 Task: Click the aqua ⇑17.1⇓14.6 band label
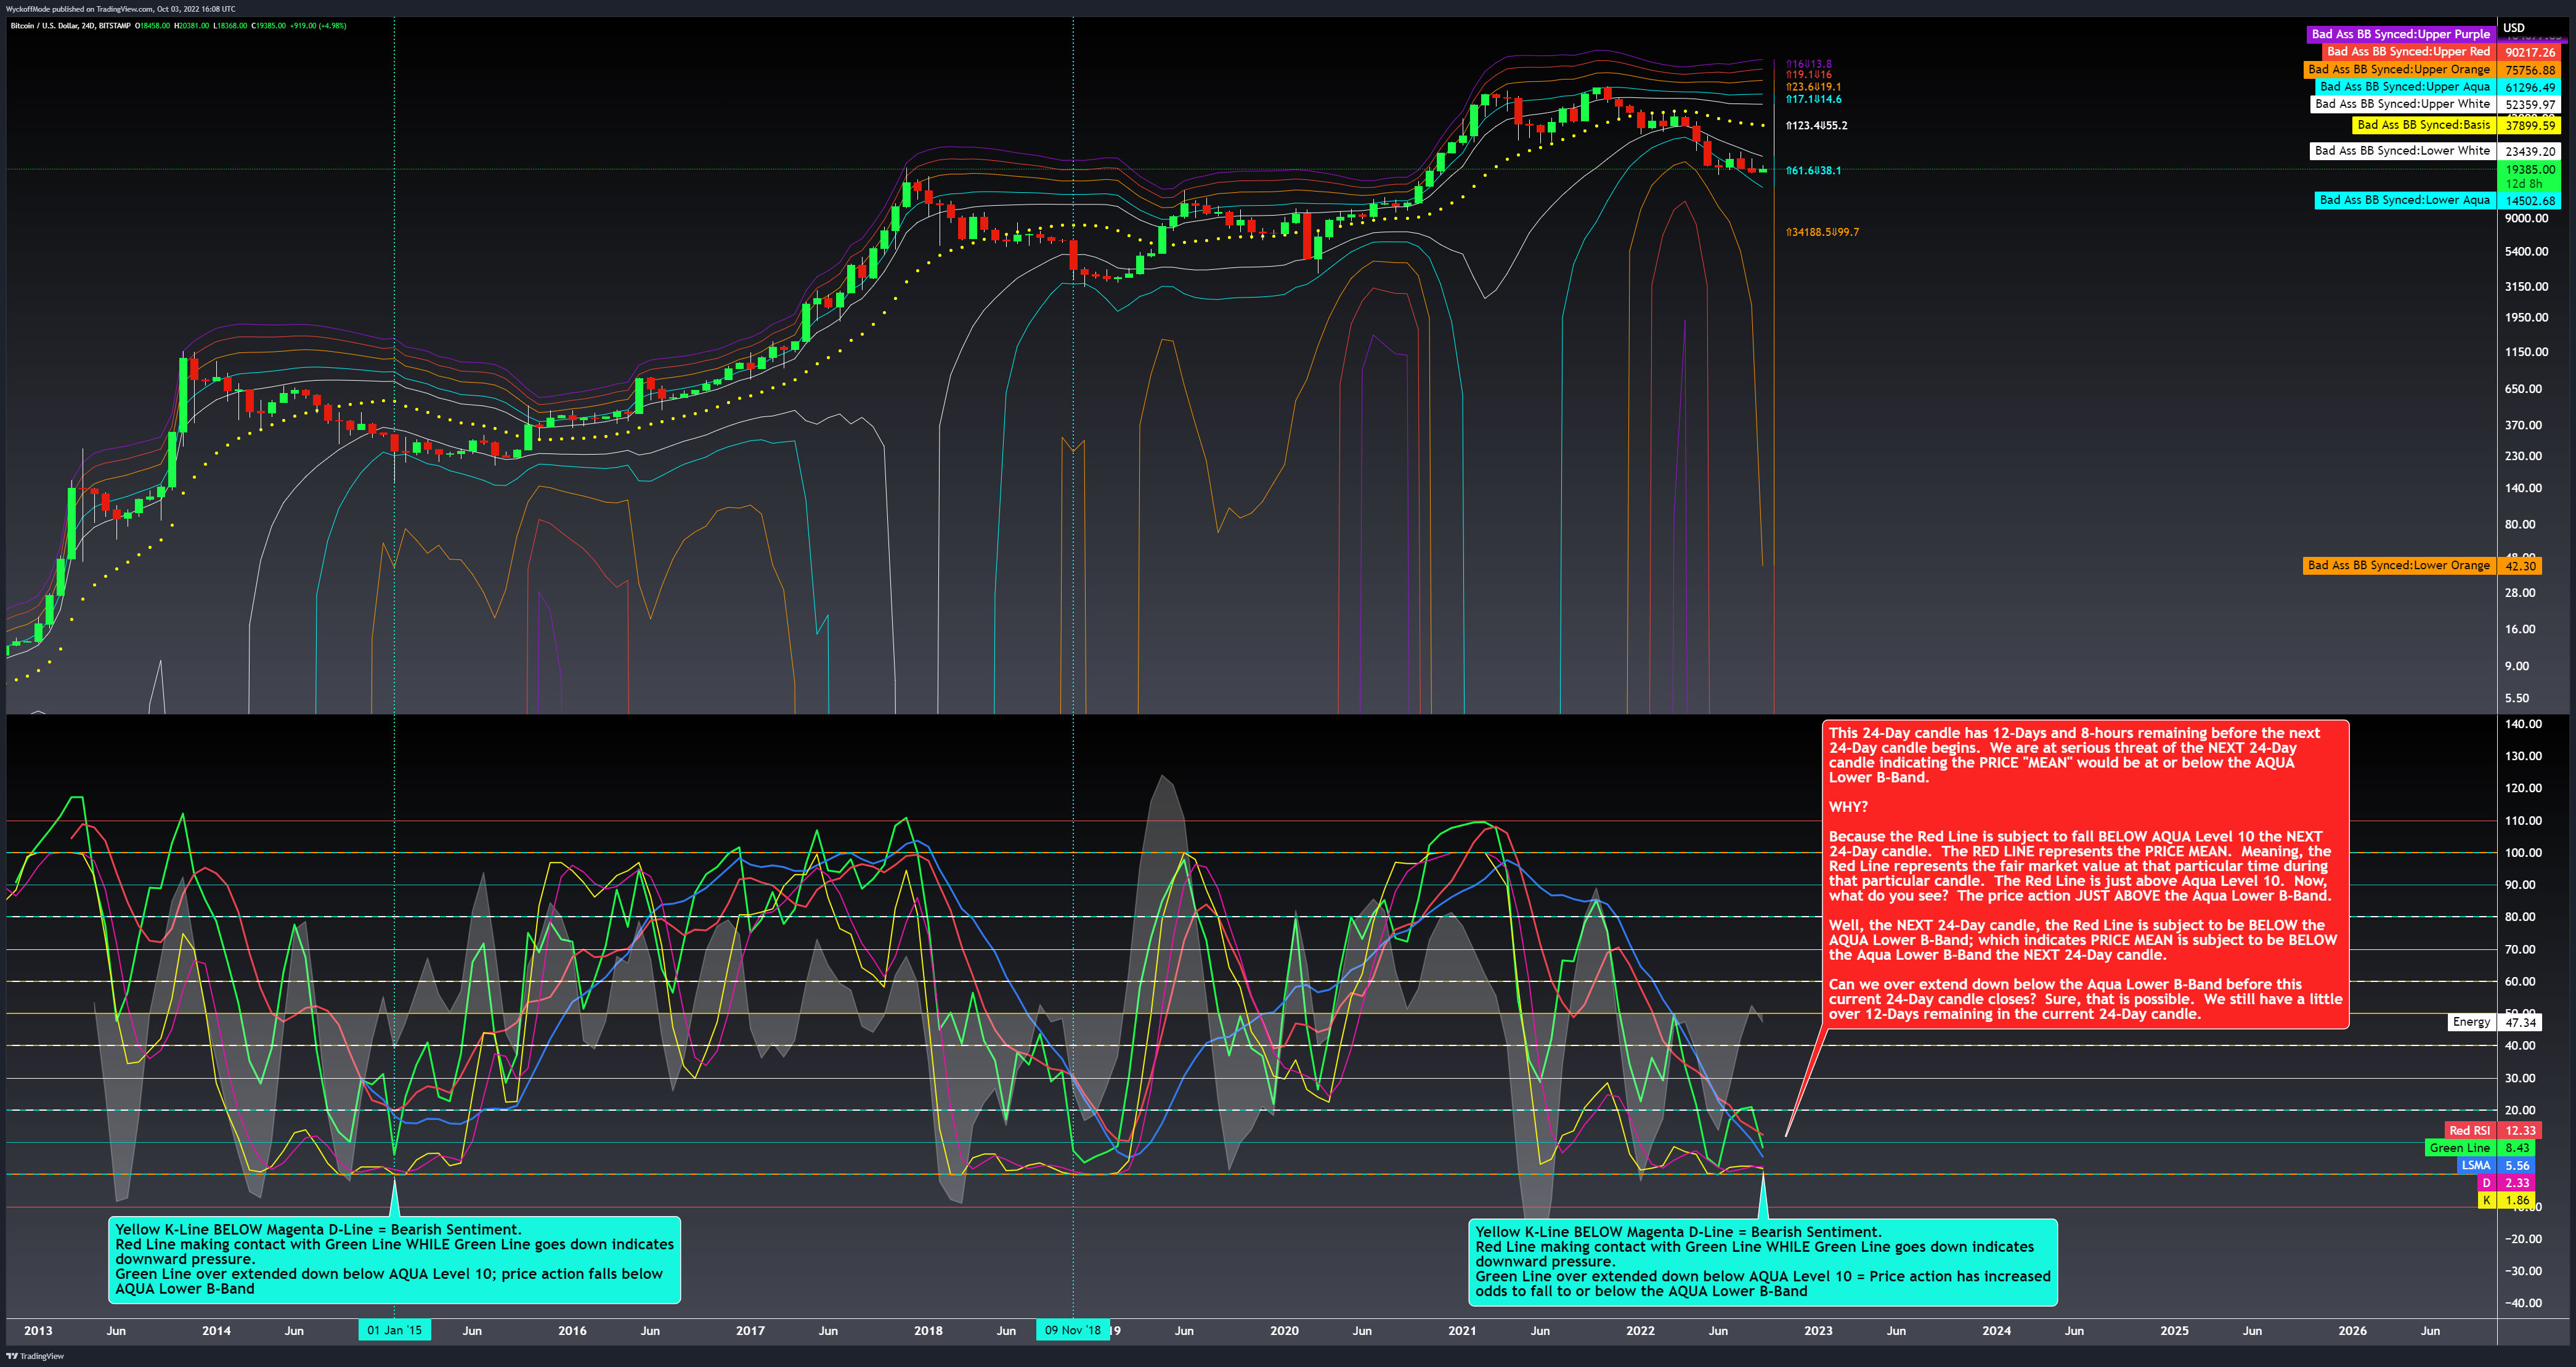pos(1813,99)
